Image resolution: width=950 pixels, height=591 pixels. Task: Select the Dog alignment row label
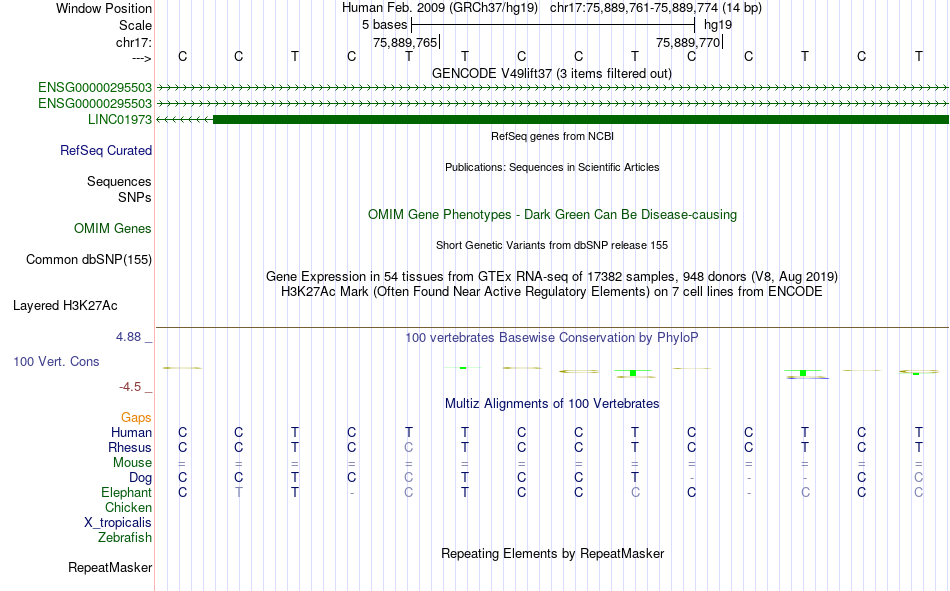(140, 478)
